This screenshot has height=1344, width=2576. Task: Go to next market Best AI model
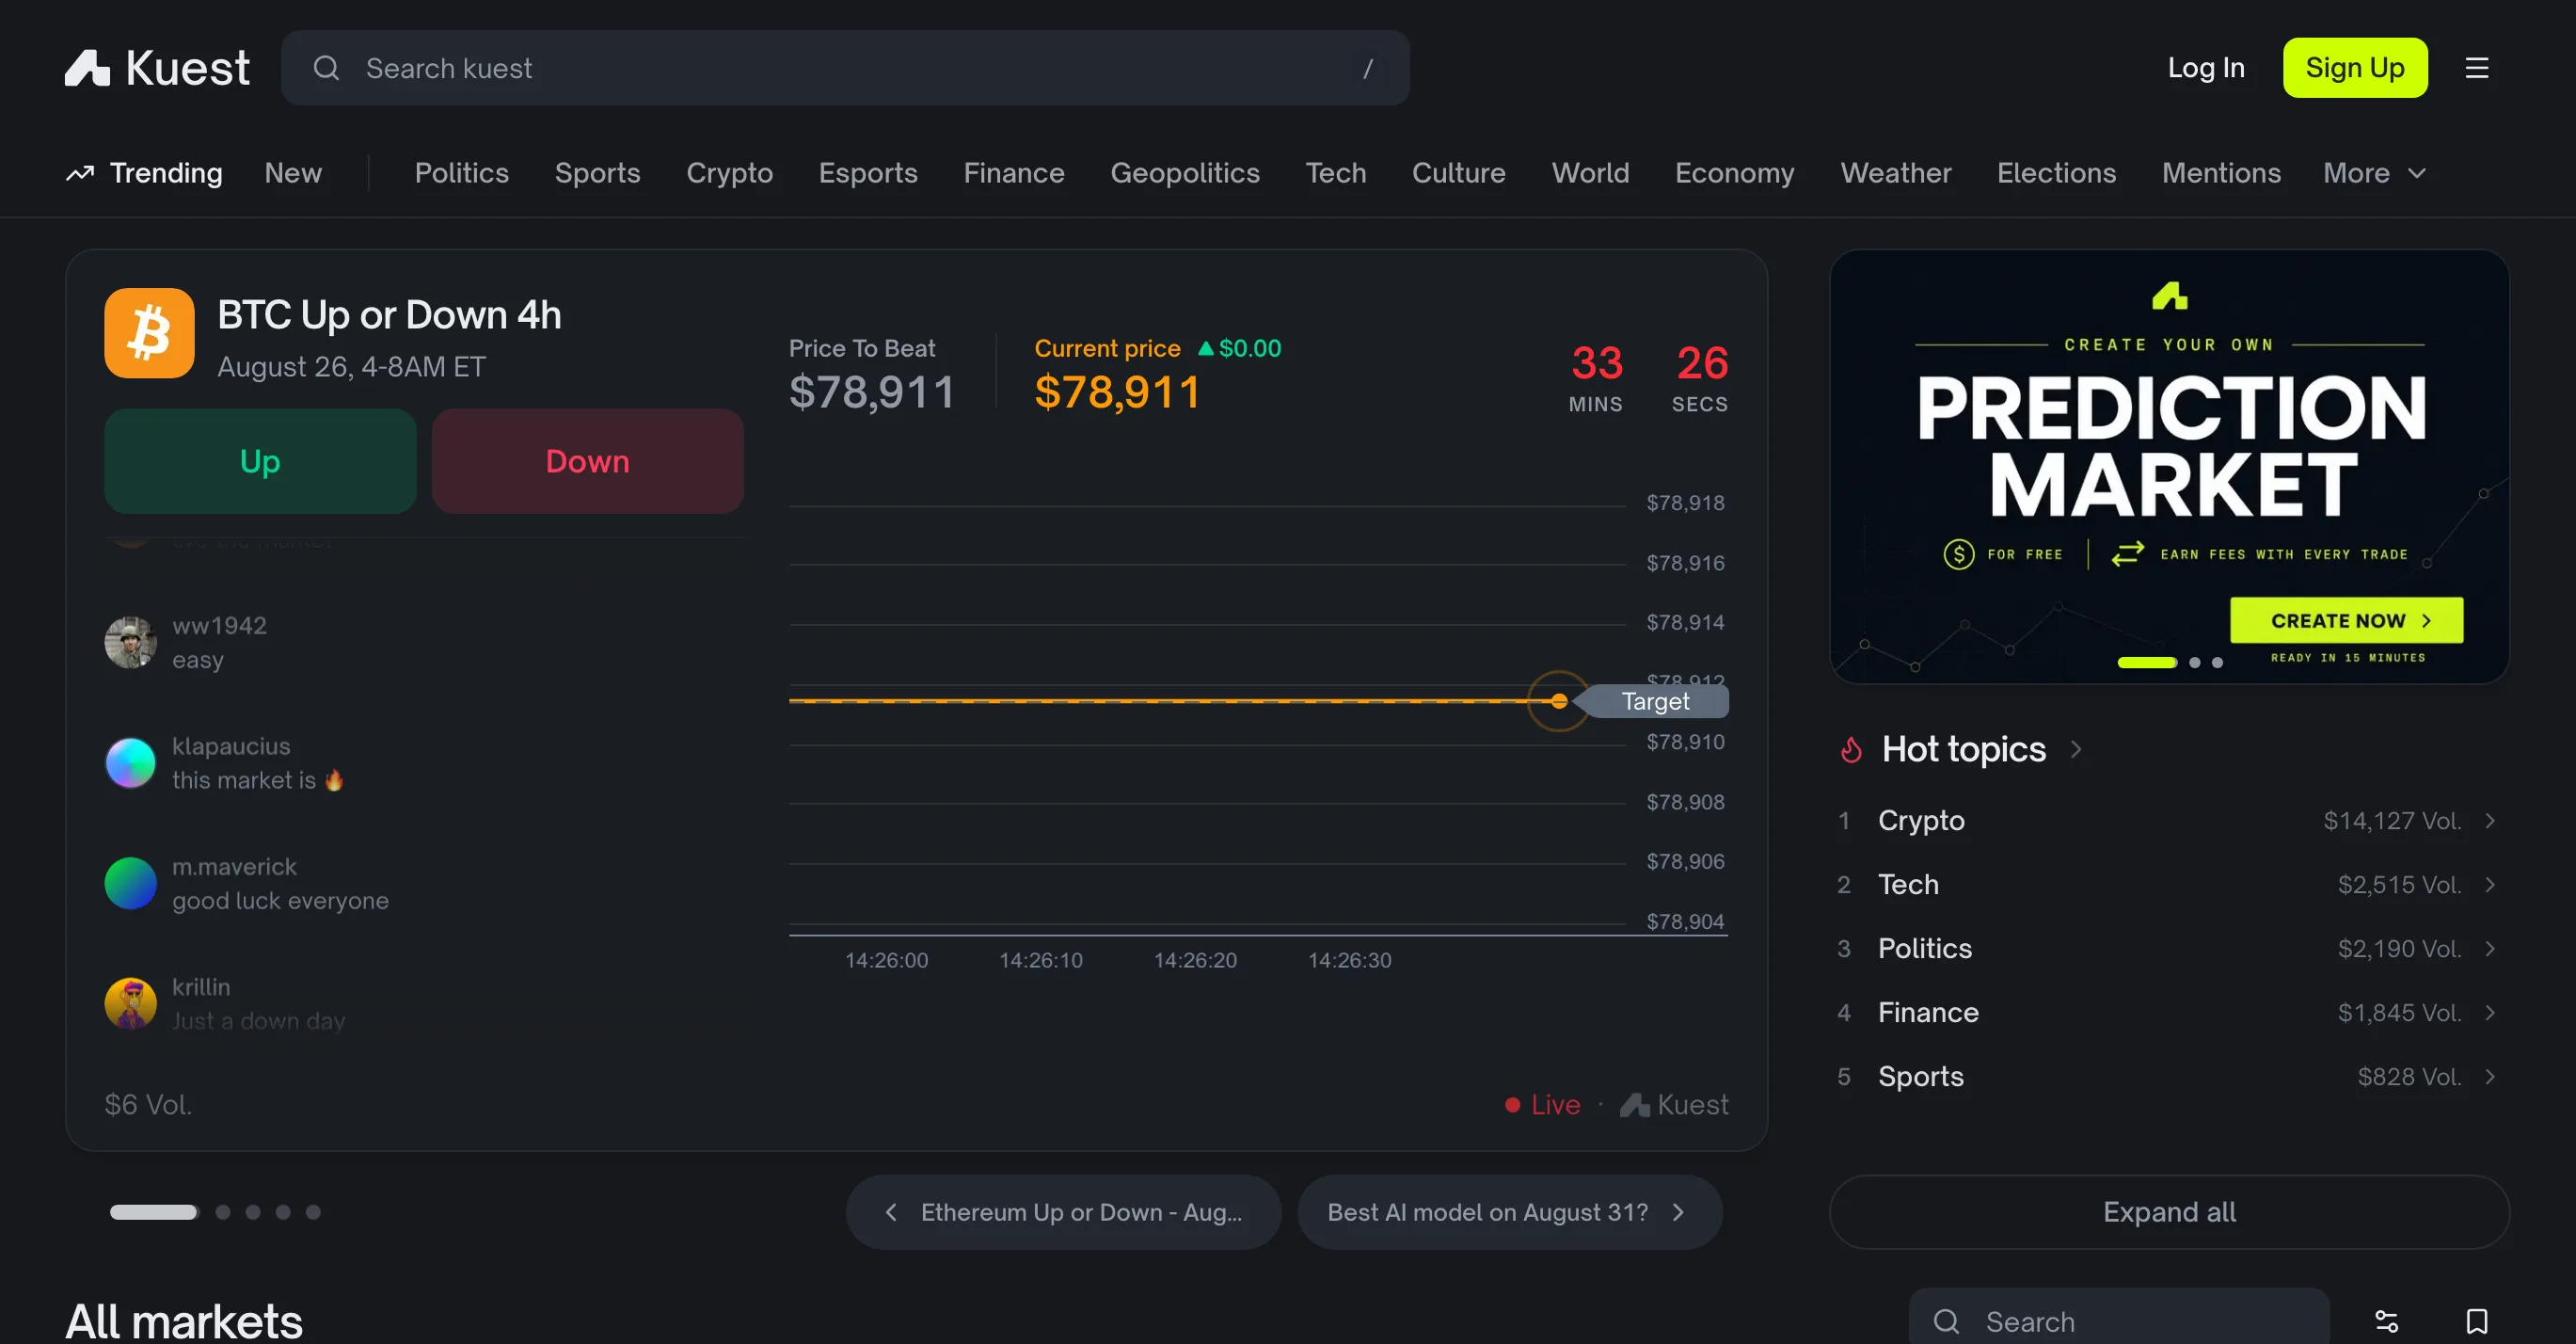click(1509, 1212)
